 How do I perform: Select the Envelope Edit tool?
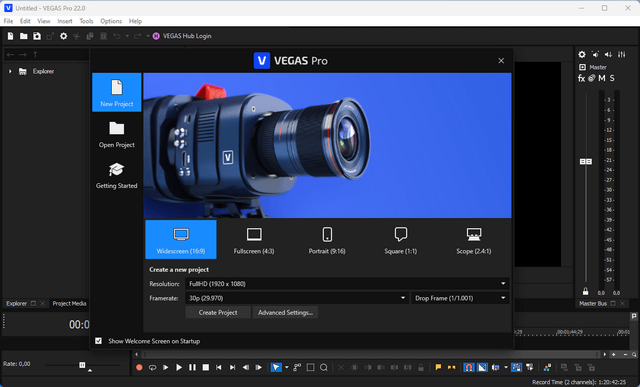297,367
